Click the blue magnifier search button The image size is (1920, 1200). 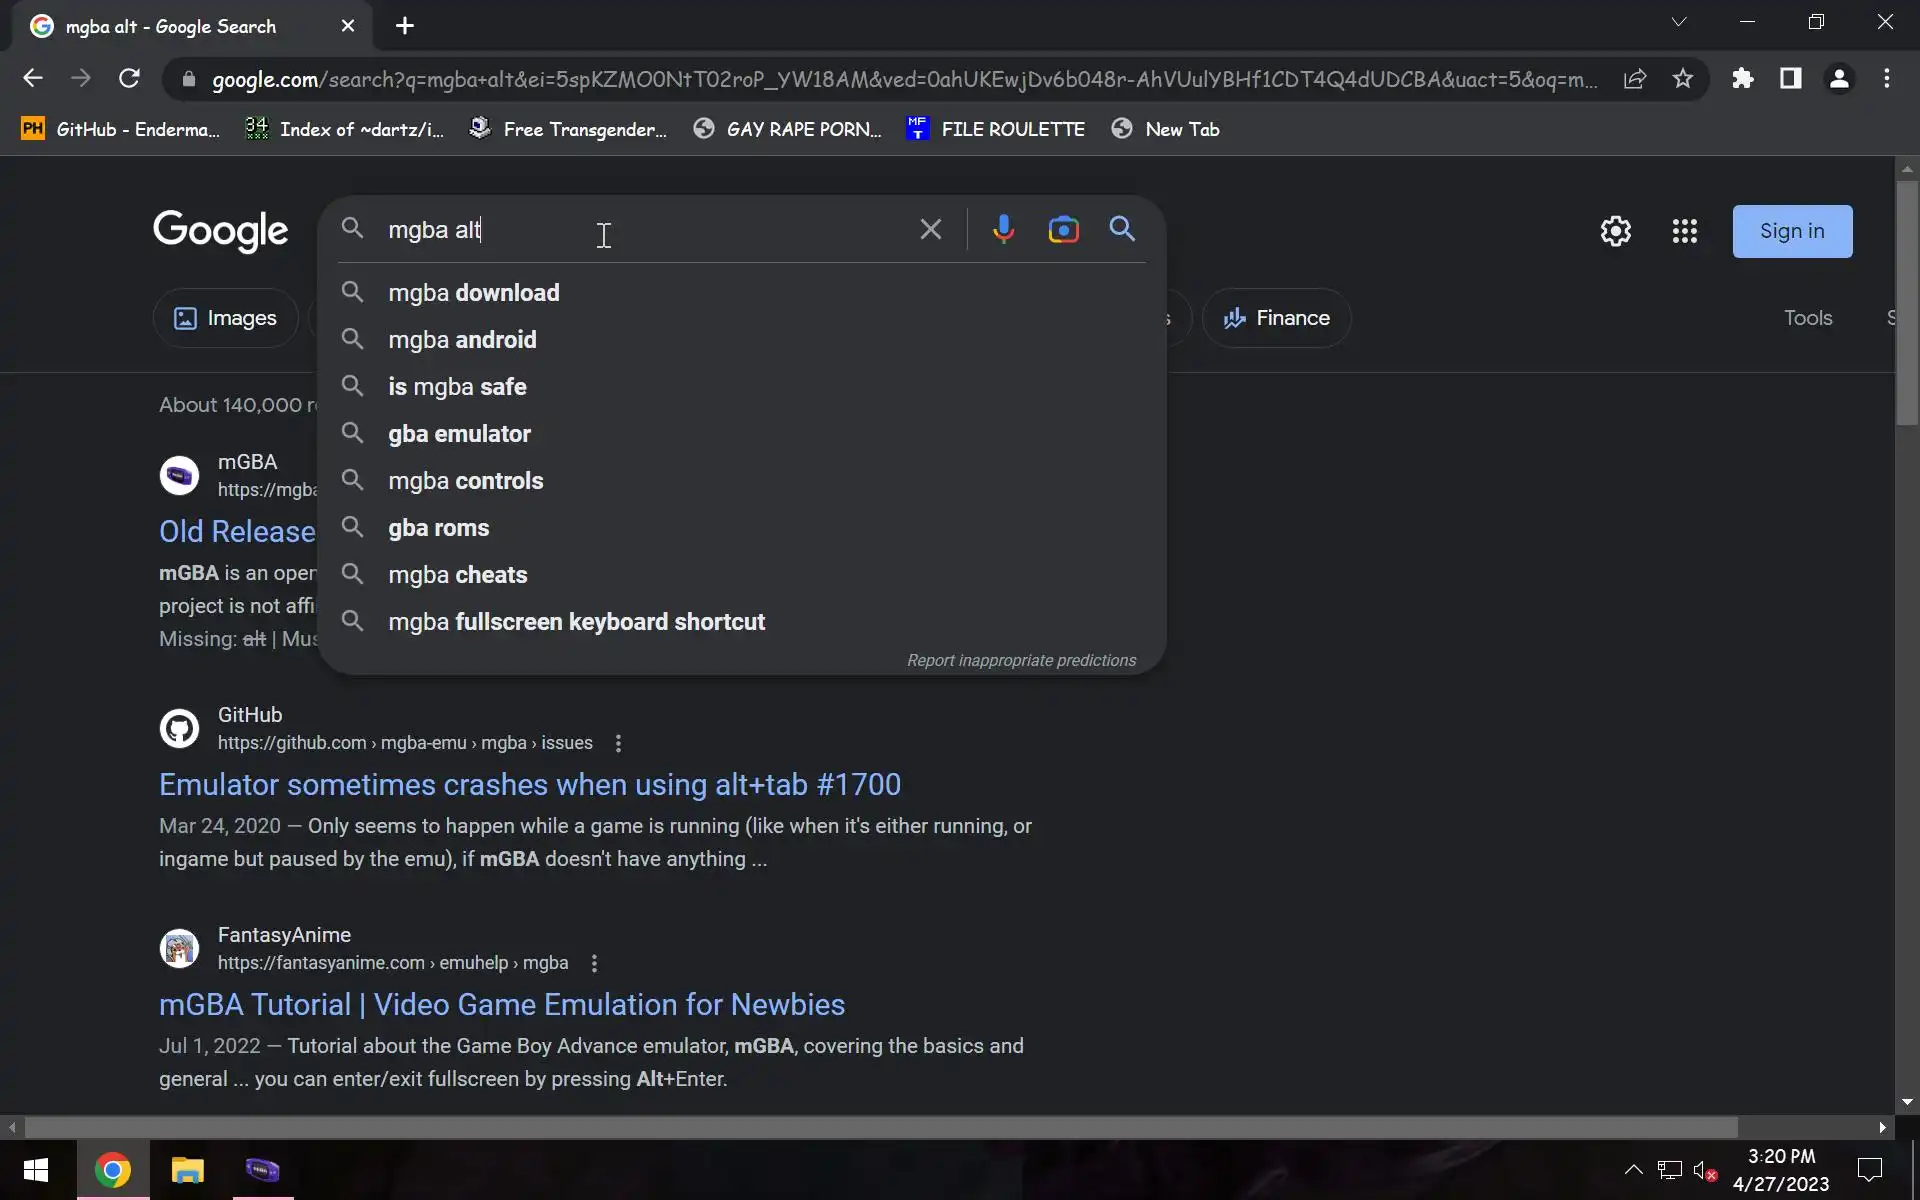(x=1122, y=230)
